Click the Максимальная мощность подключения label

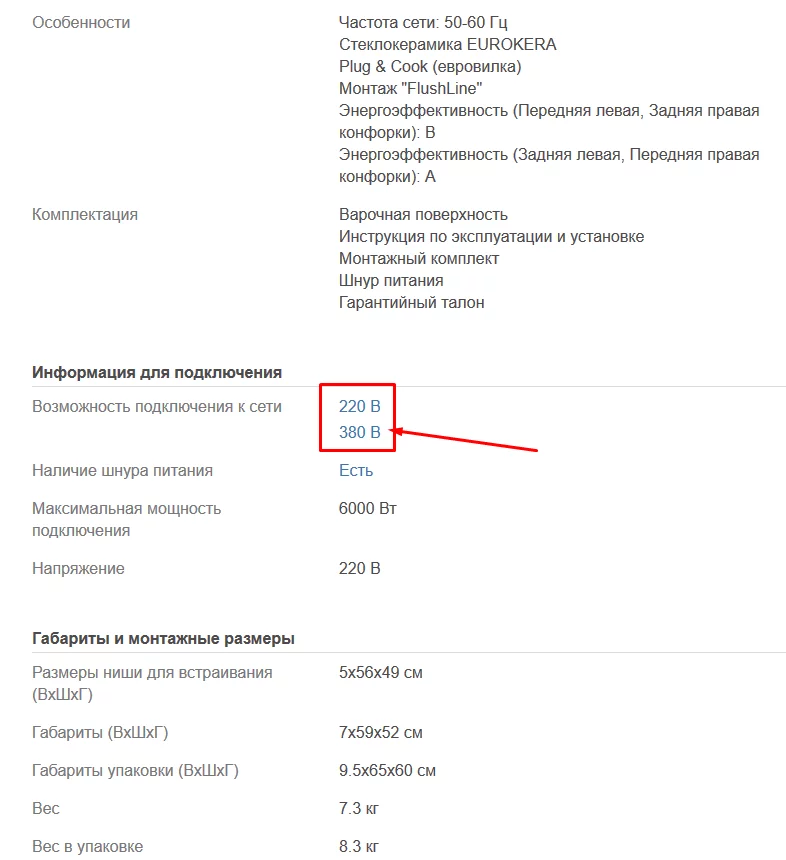tap(126, 519)
